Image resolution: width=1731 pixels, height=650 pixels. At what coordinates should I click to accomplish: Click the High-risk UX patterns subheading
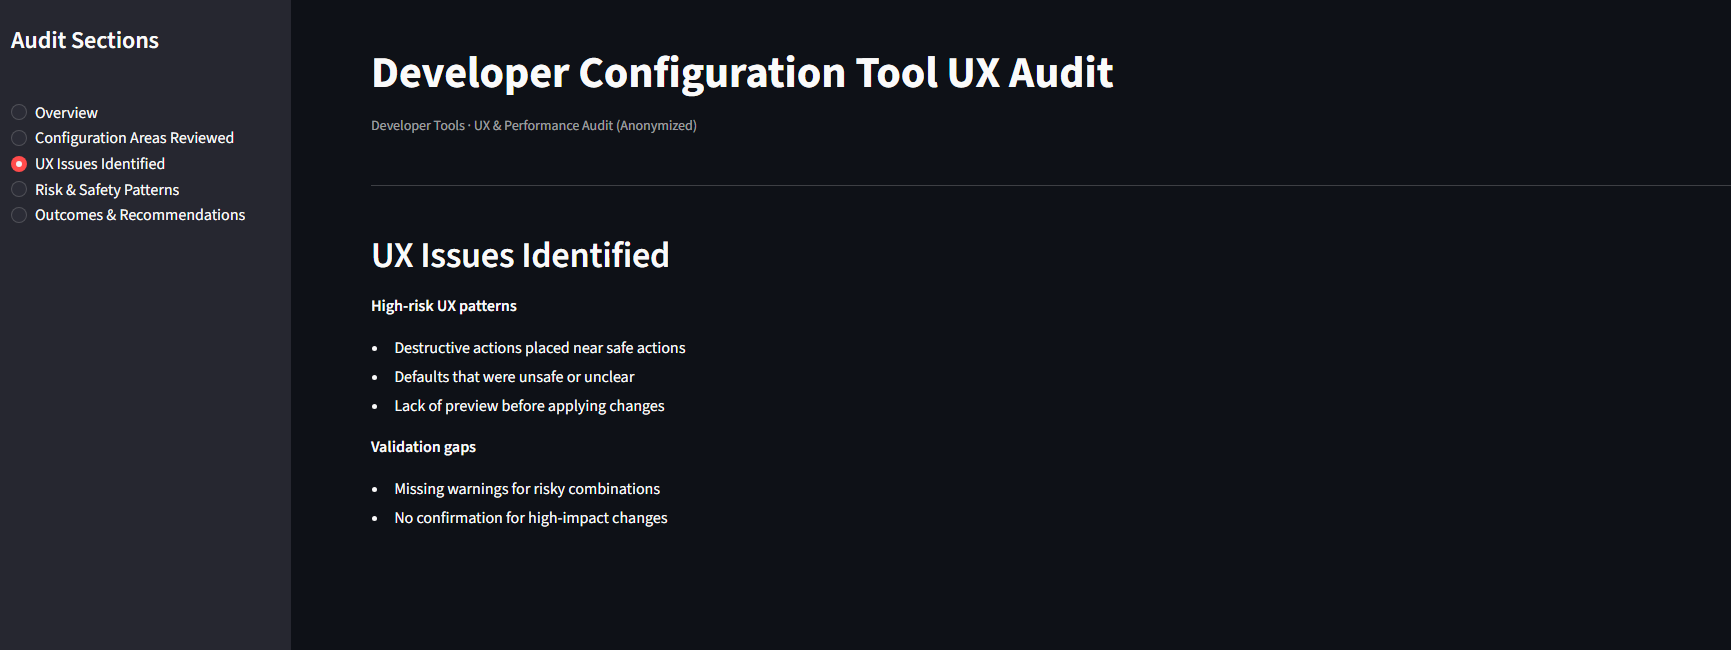click(x=444, y=306)
